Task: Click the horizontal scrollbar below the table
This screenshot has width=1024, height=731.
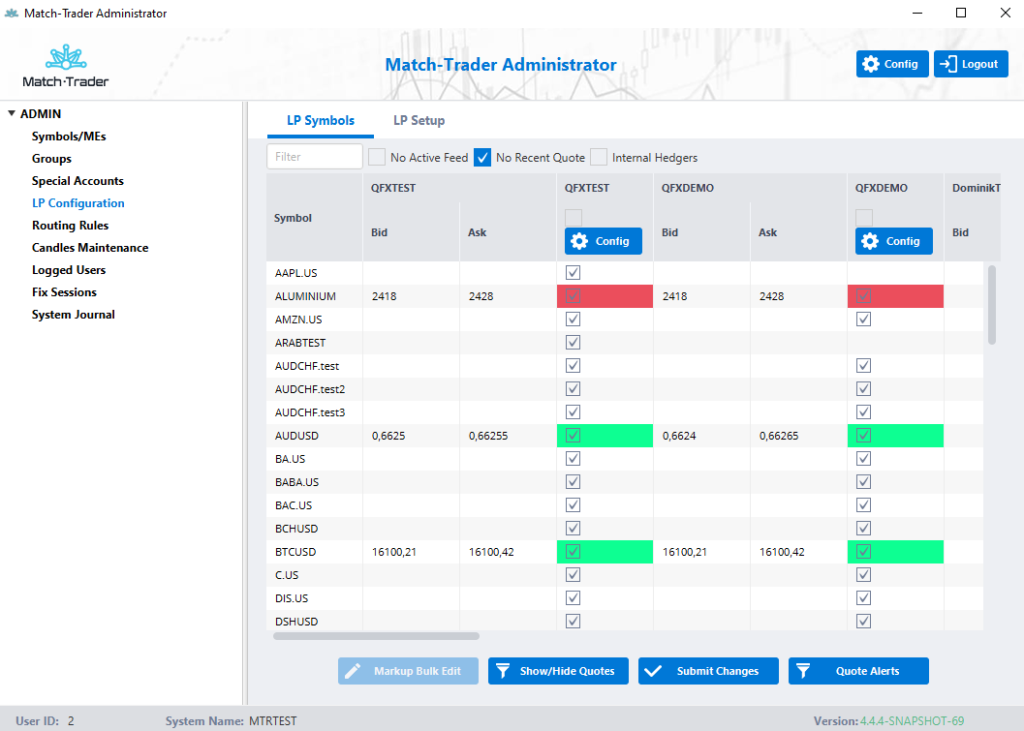Action: pyautogui.click(x=376, y=636)
